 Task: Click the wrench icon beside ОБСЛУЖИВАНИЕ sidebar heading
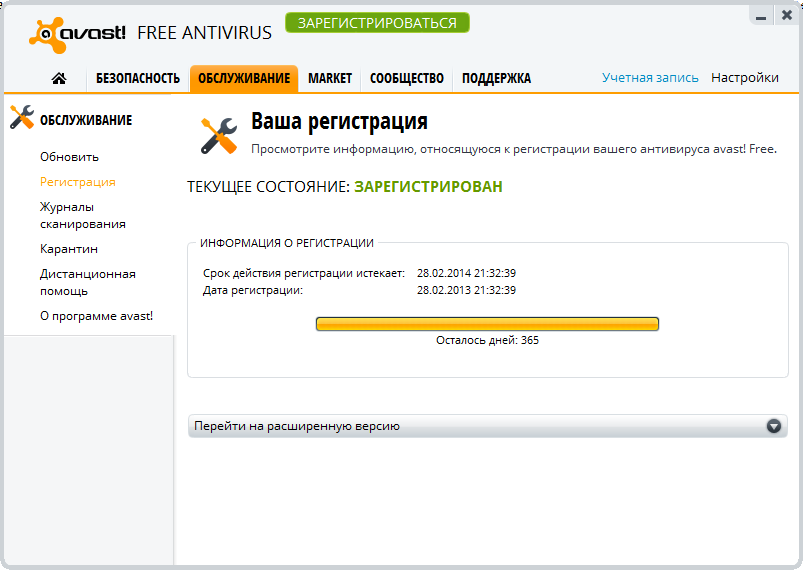point(22,117)
